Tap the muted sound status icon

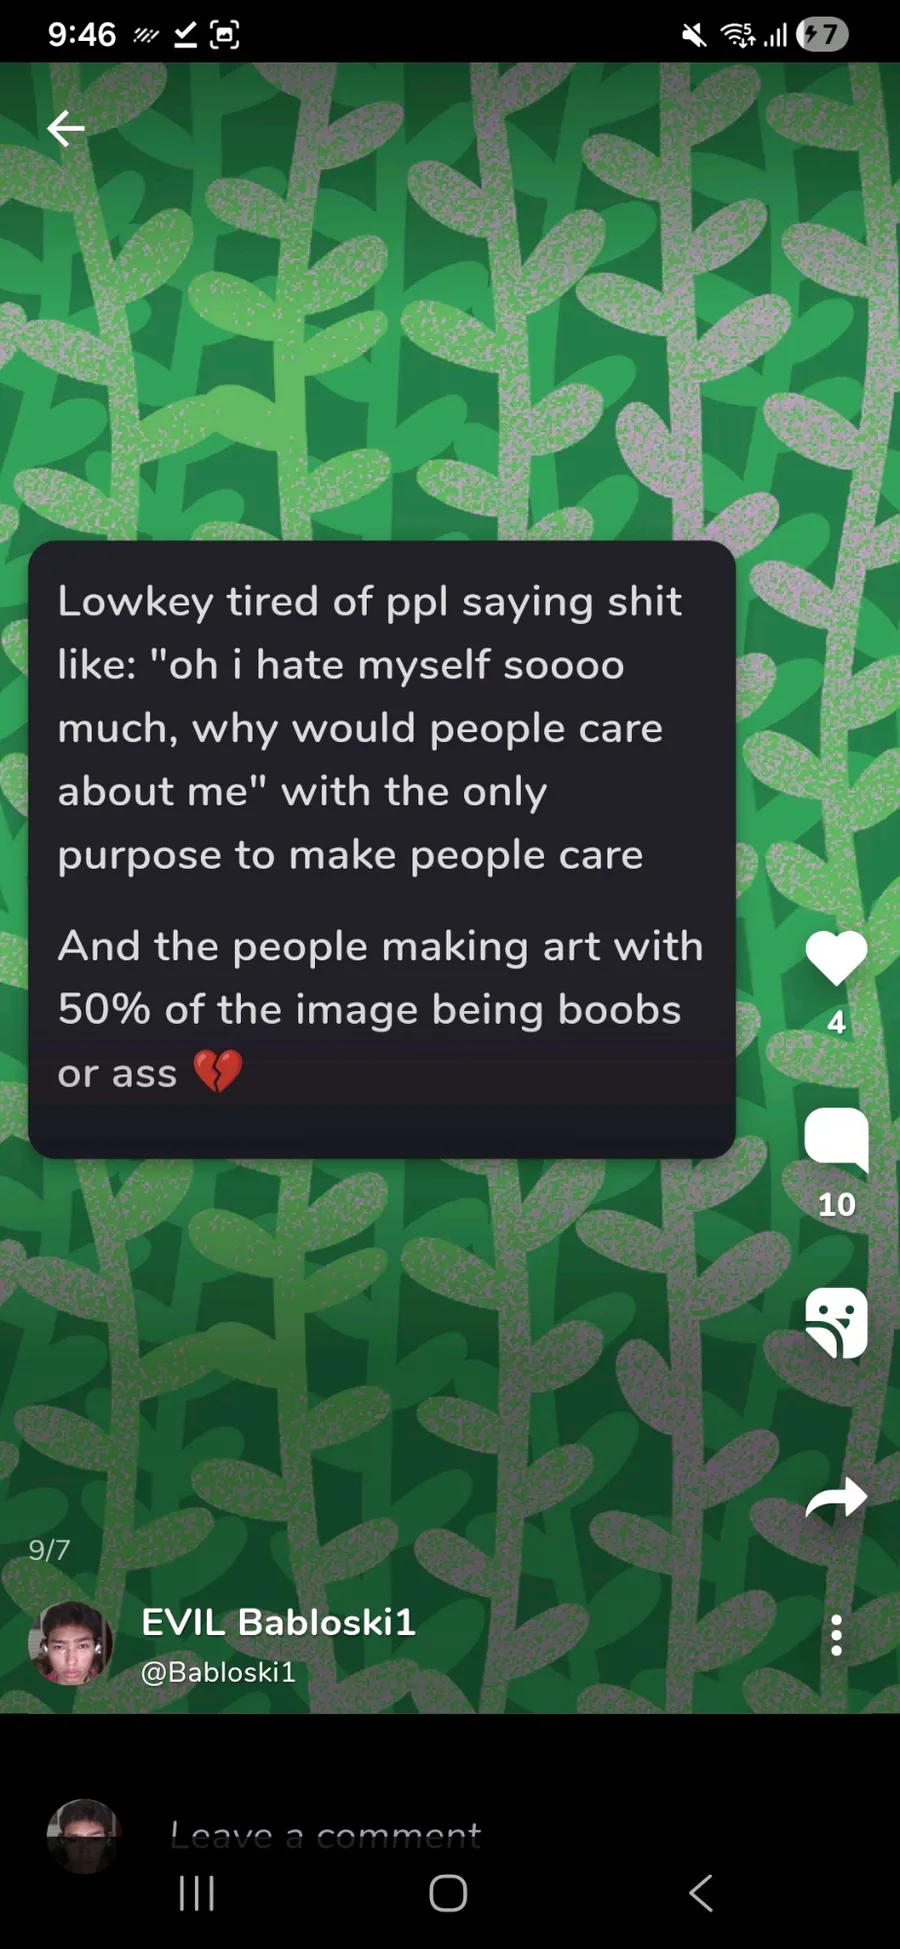pos(693,36)
